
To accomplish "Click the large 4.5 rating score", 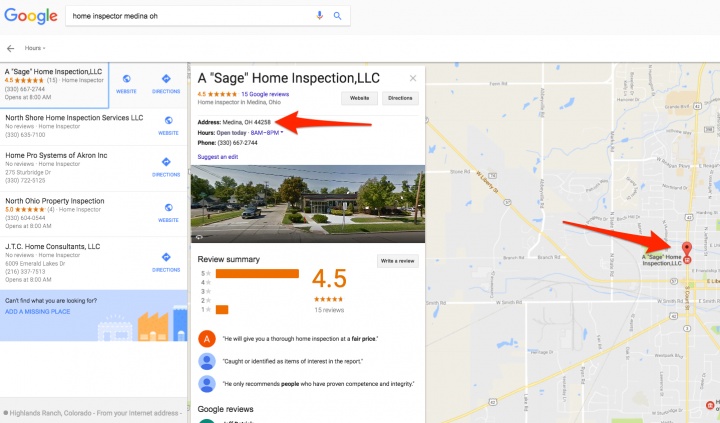I will [329, 278].
